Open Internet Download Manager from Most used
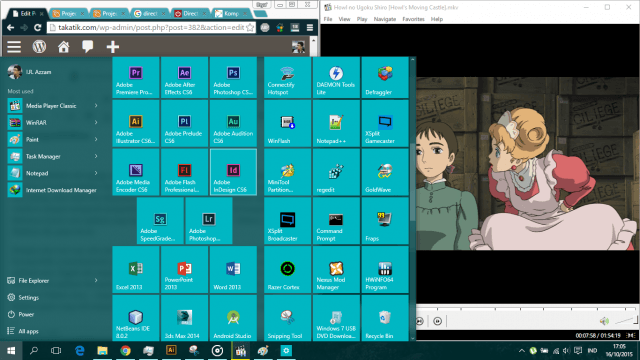 click(x=53, y=190)
